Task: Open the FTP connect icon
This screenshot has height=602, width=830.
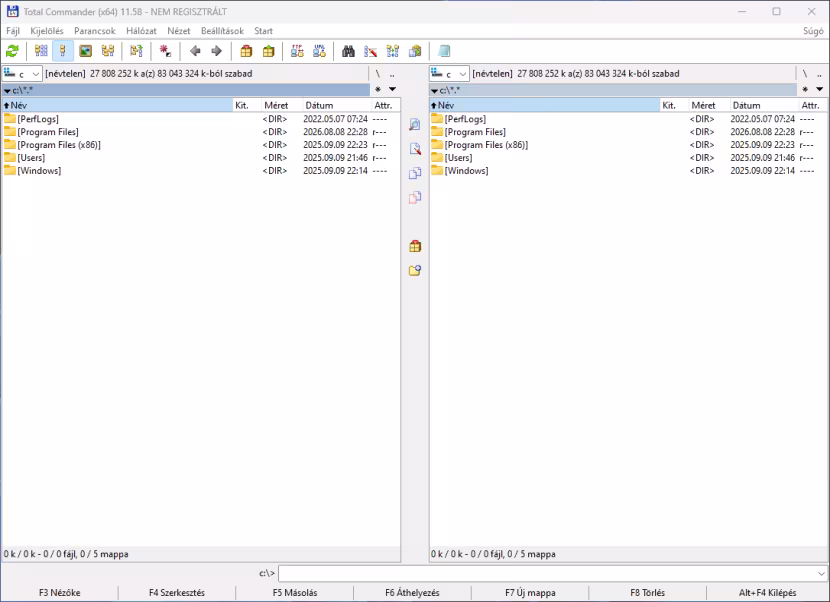Action: point(297,51)
